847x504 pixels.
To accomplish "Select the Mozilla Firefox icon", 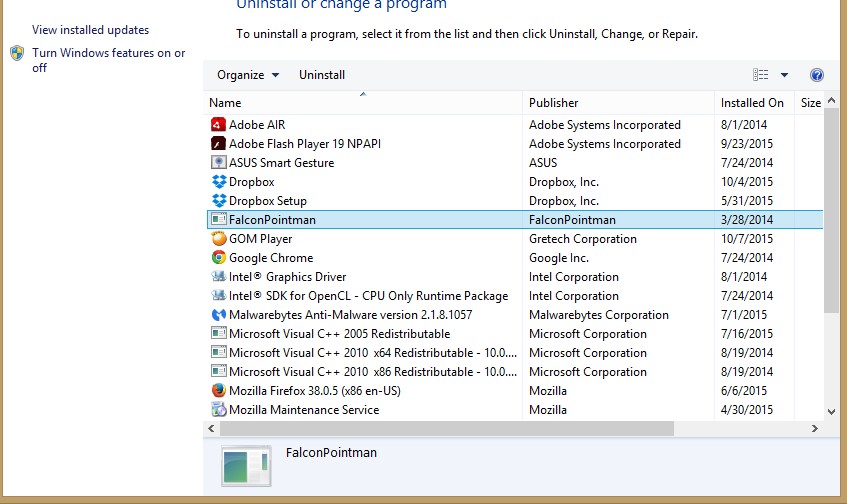I will point(219,391).
